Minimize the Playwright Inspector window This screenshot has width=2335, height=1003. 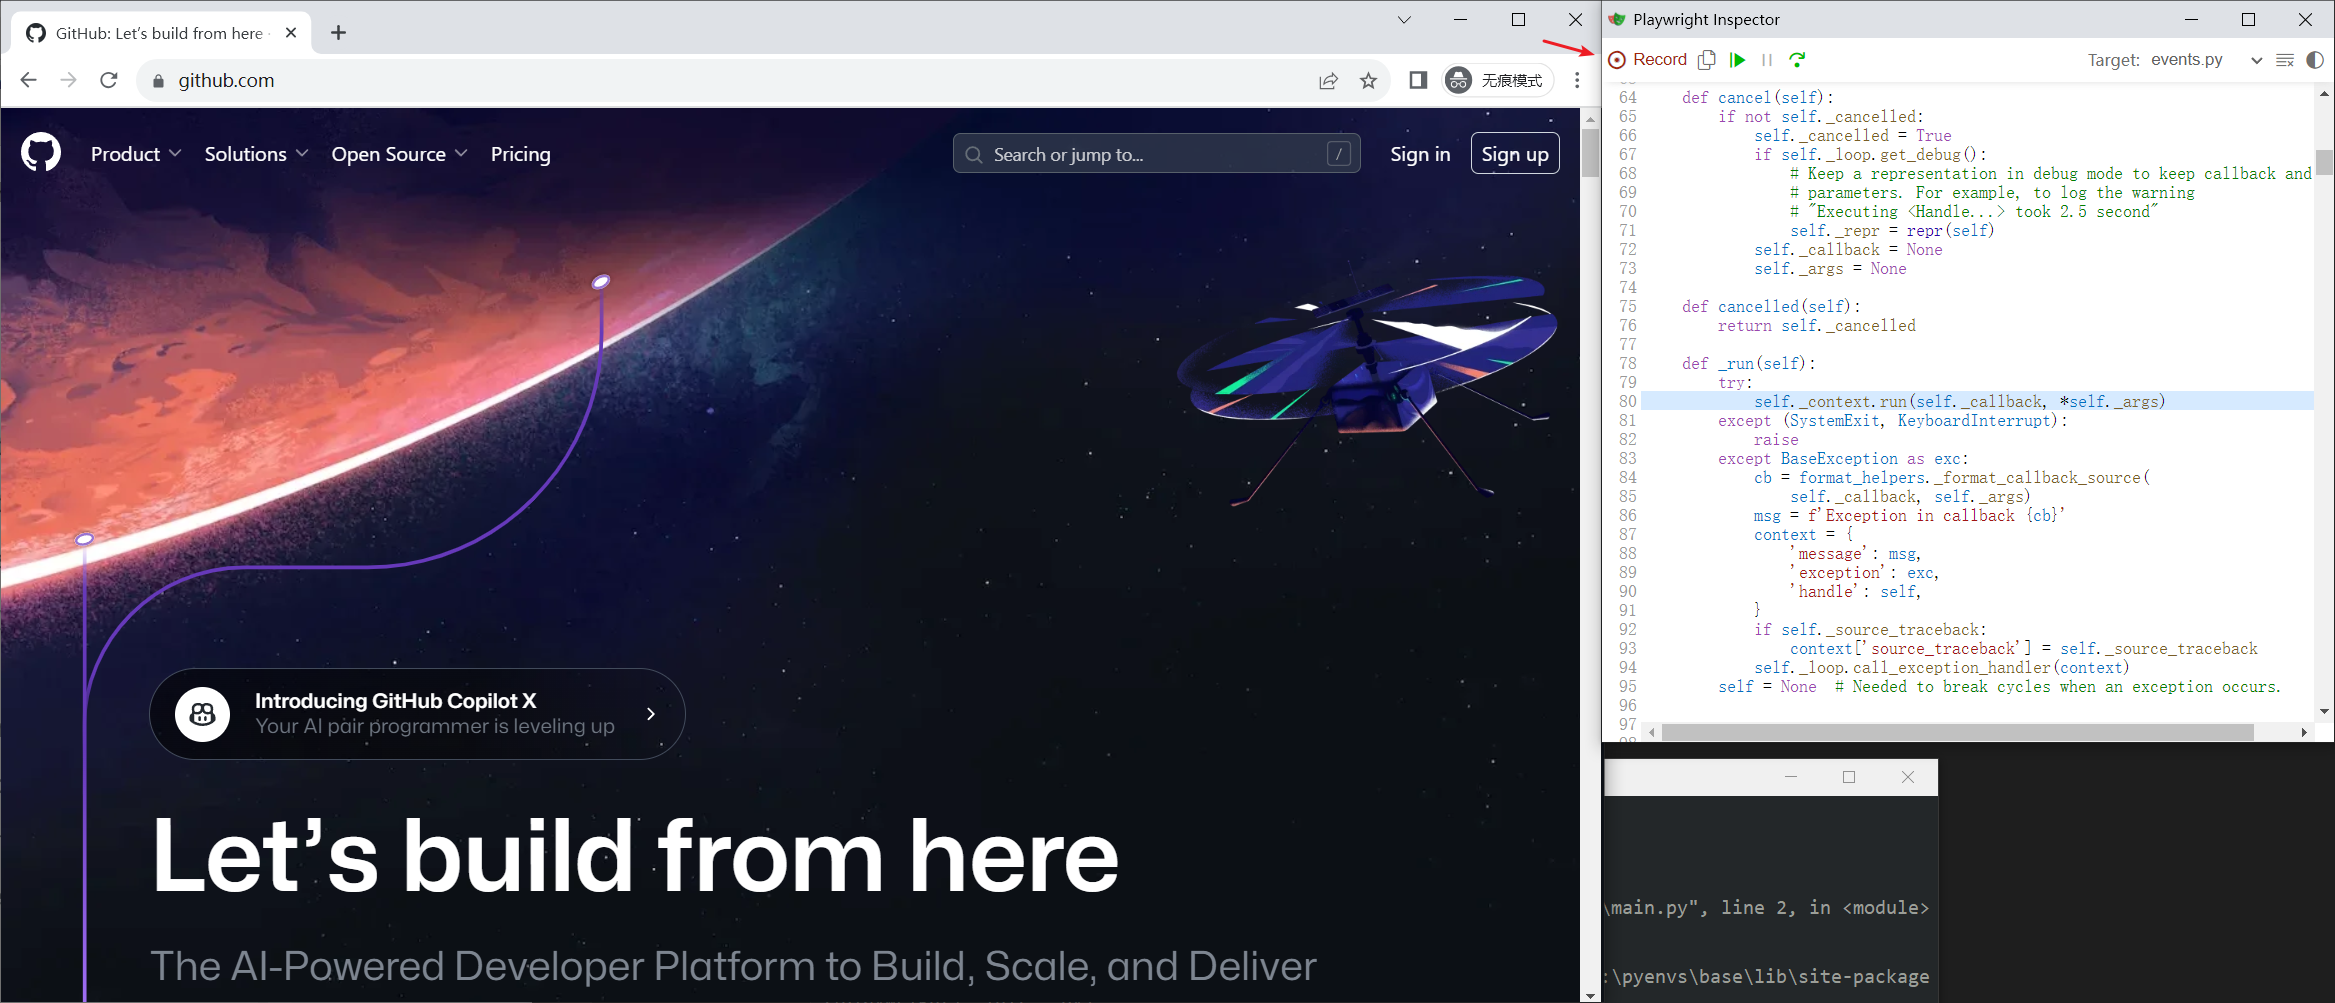click(2191, 19)
